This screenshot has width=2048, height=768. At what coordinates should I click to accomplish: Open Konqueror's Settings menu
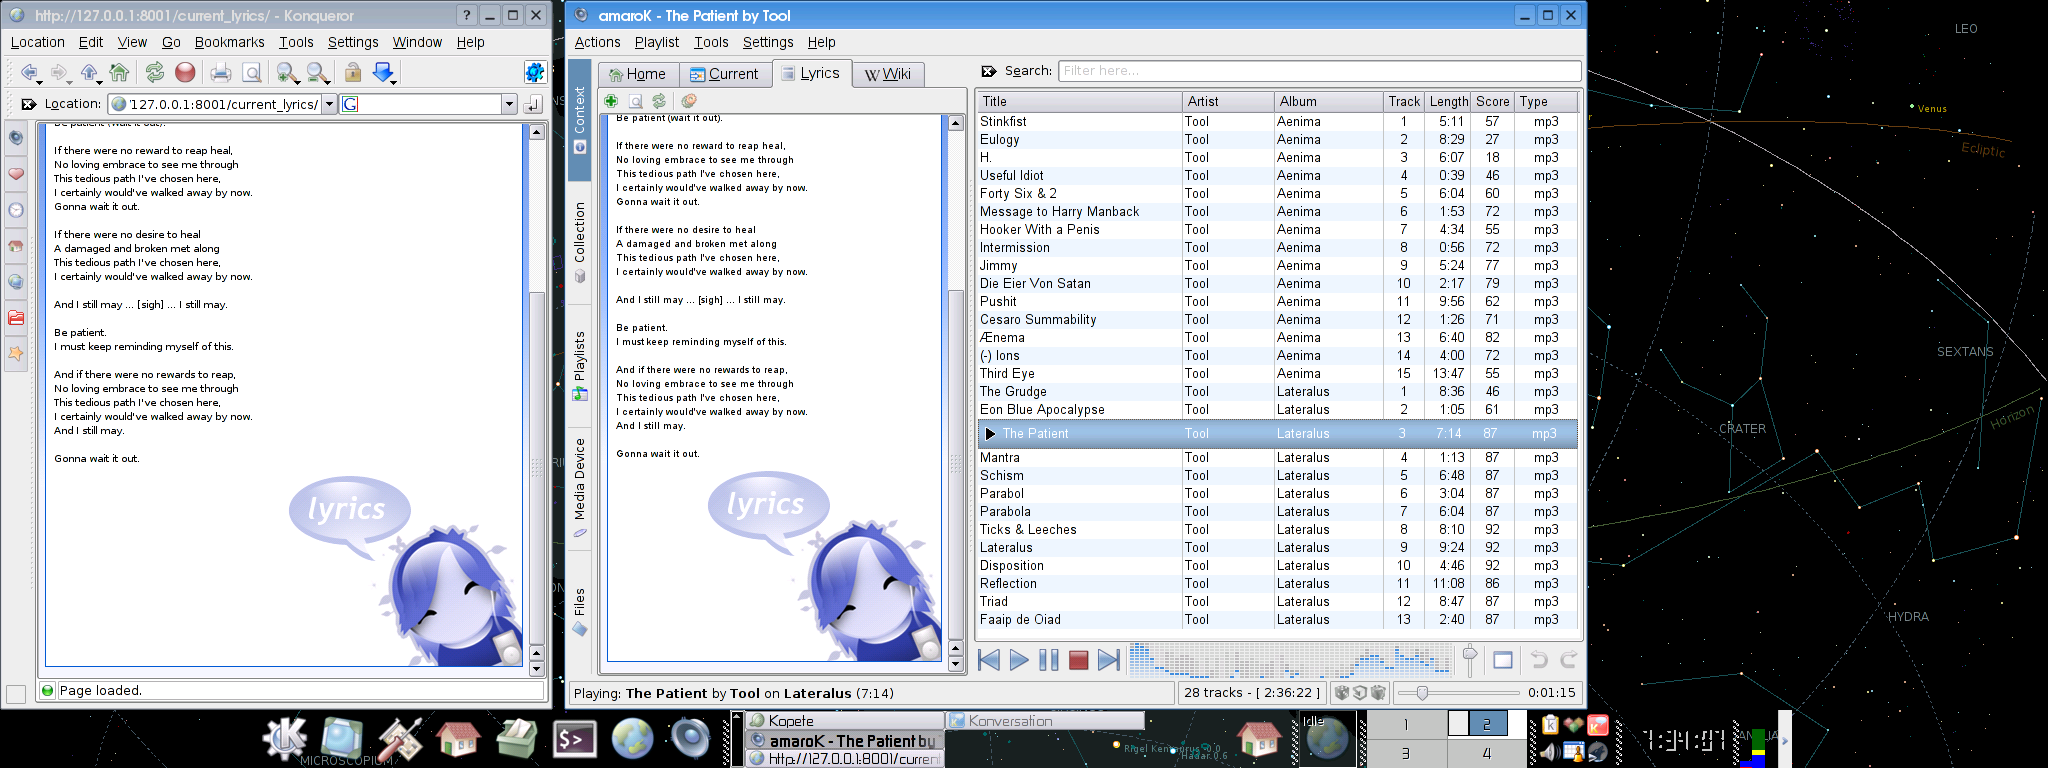pyautogui.click(x=353, y=42)
